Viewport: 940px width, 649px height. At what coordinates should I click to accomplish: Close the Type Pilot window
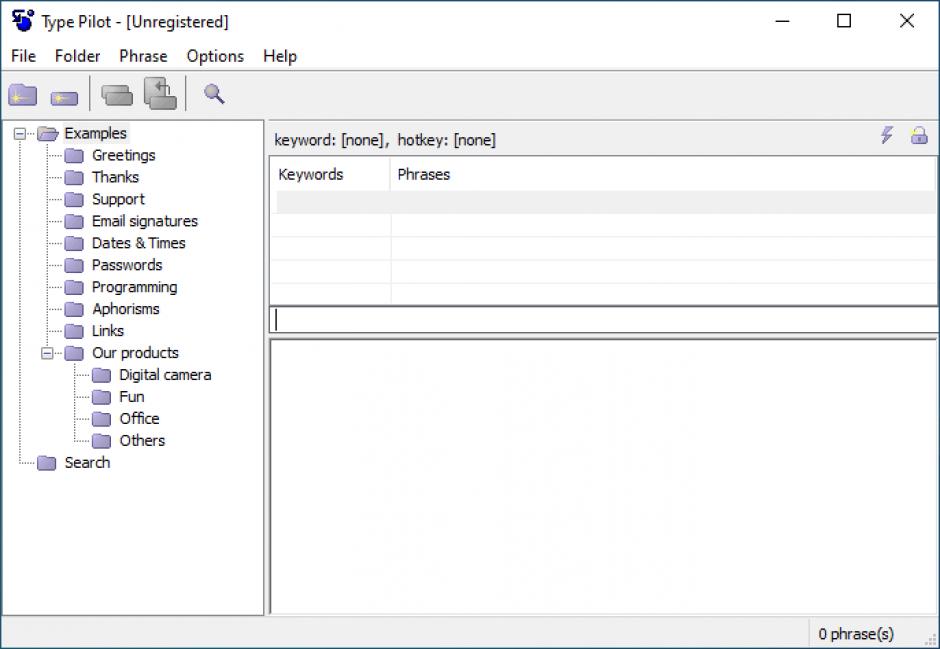pos(907,21)
